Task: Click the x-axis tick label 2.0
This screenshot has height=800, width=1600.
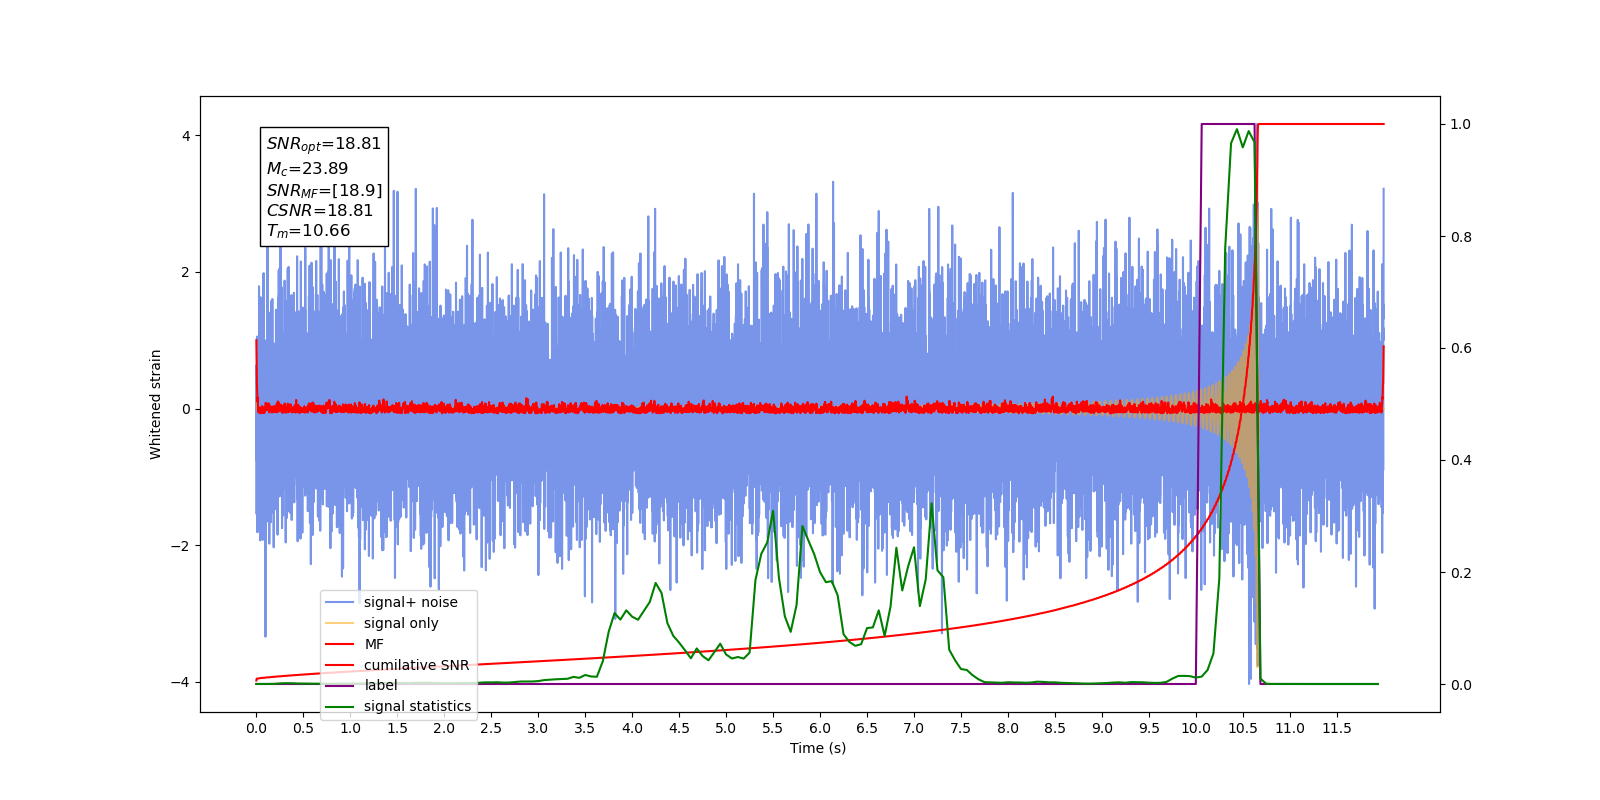Action: pos(444,728)
